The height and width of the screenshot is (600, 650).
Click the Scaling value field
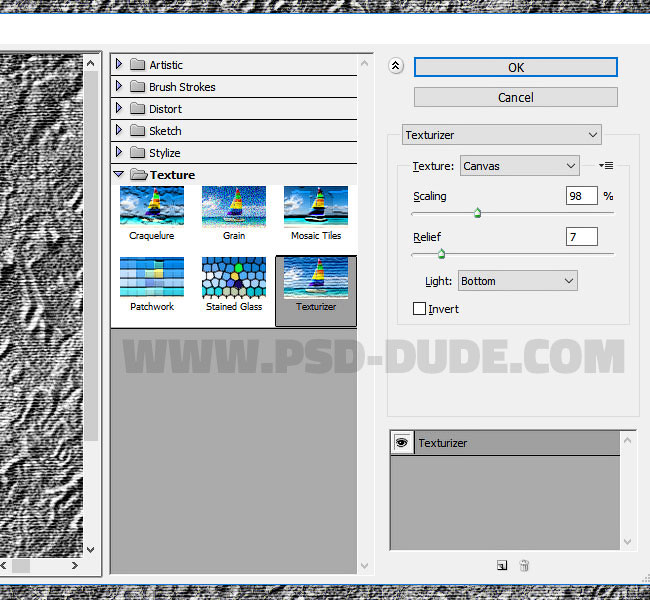pyautogui.click(x=582, y=196)
